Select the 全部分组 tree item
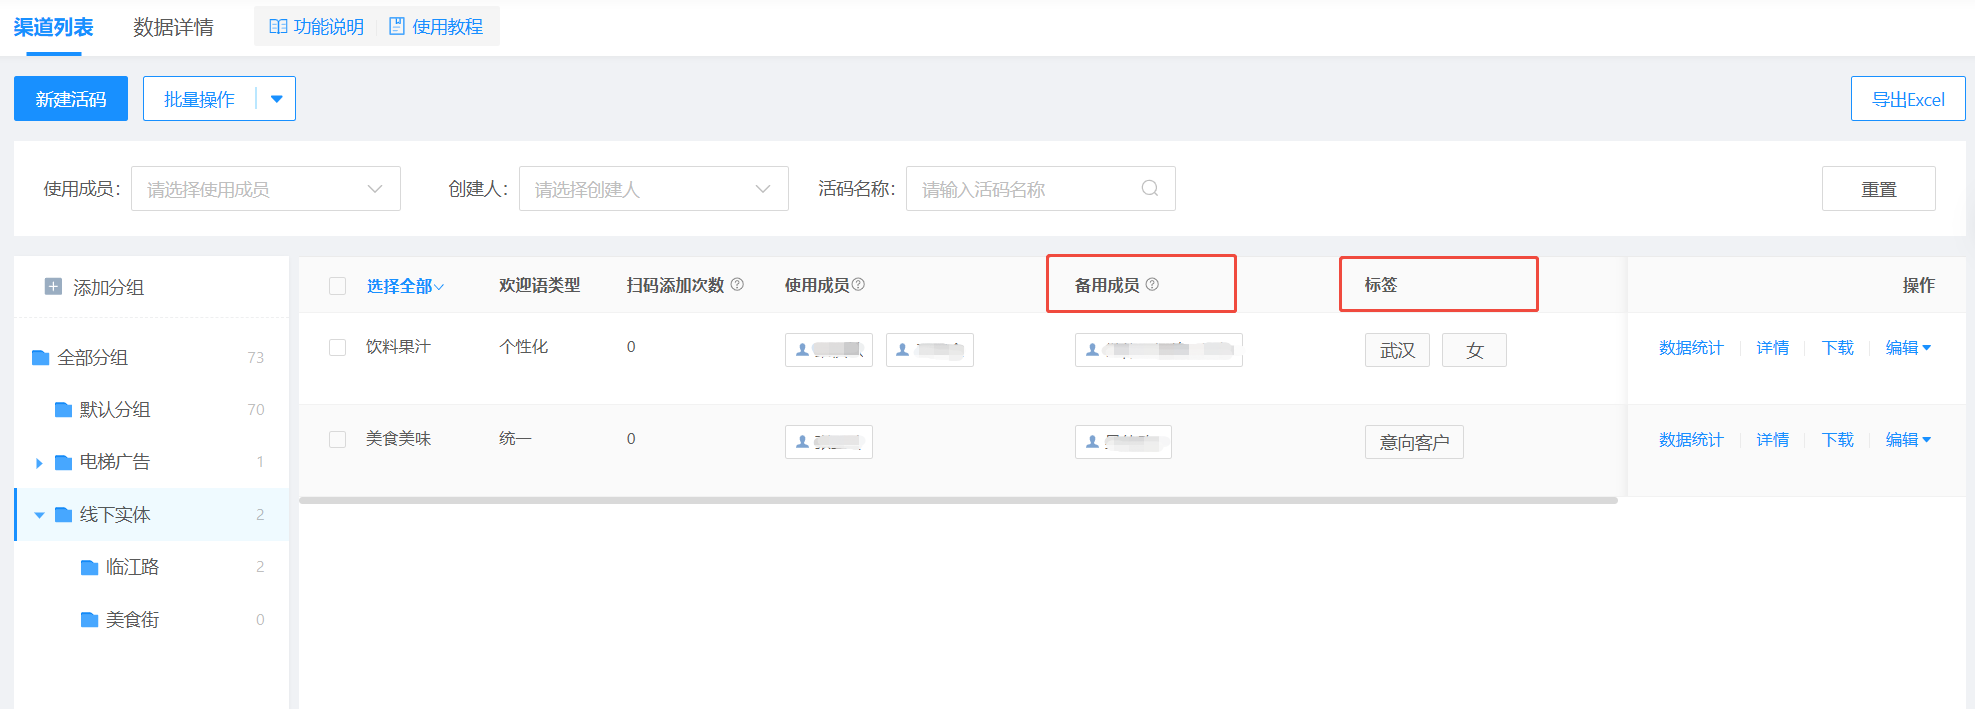This screenshot has width=1975, height=709. point(152,358)
